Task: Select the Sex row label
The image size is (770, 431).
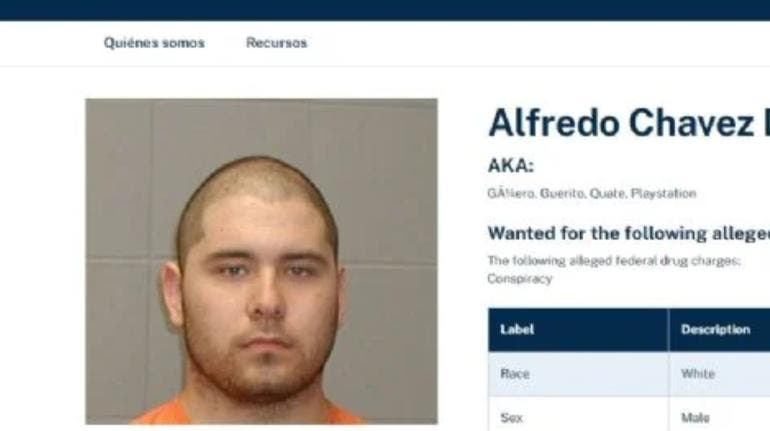Action: (x=511, y=418)
